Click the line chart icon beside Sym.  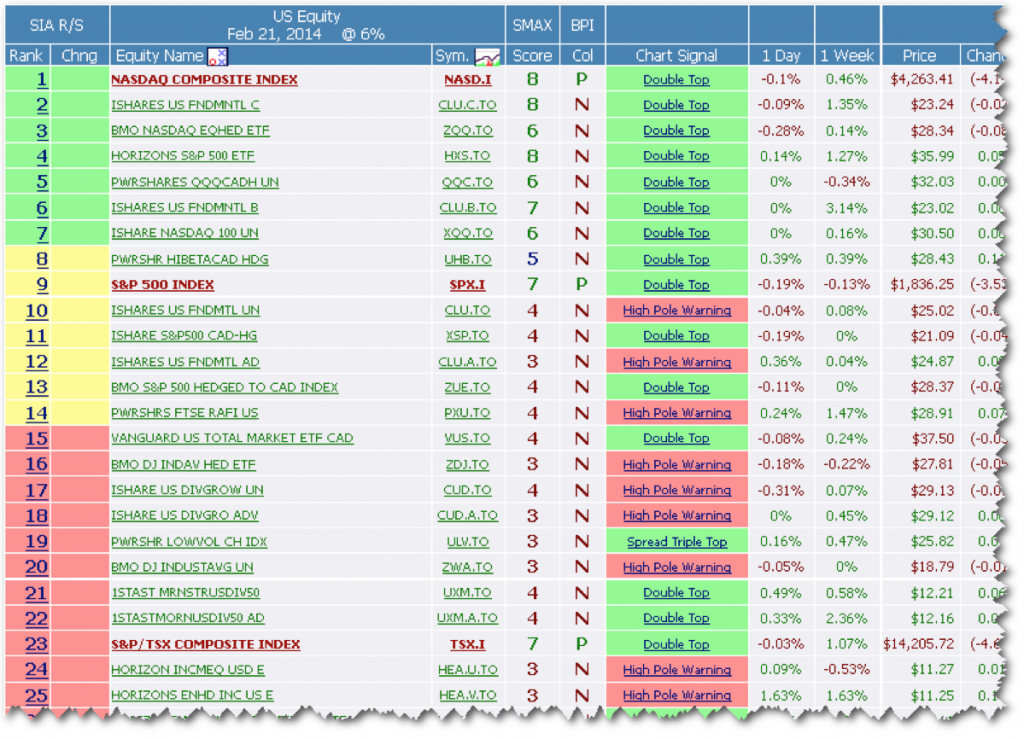(x=487, y=56)
